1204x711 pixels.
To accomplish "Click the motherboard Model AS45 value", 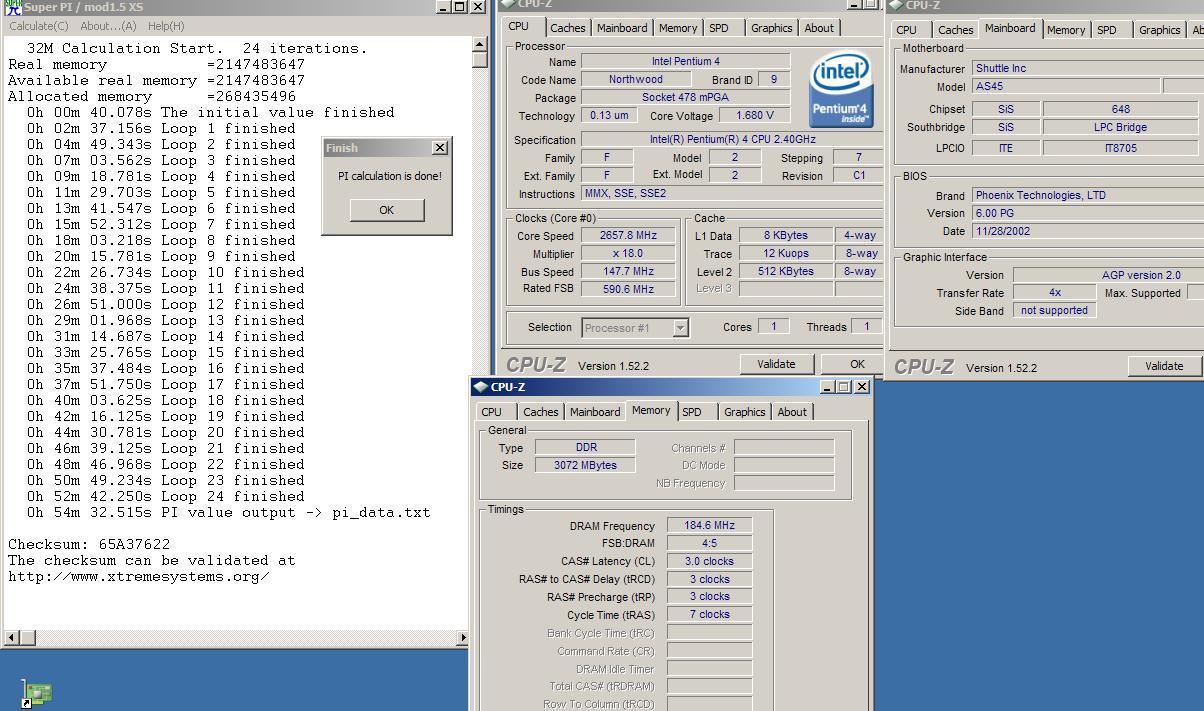I will (x=1066, y=87).
